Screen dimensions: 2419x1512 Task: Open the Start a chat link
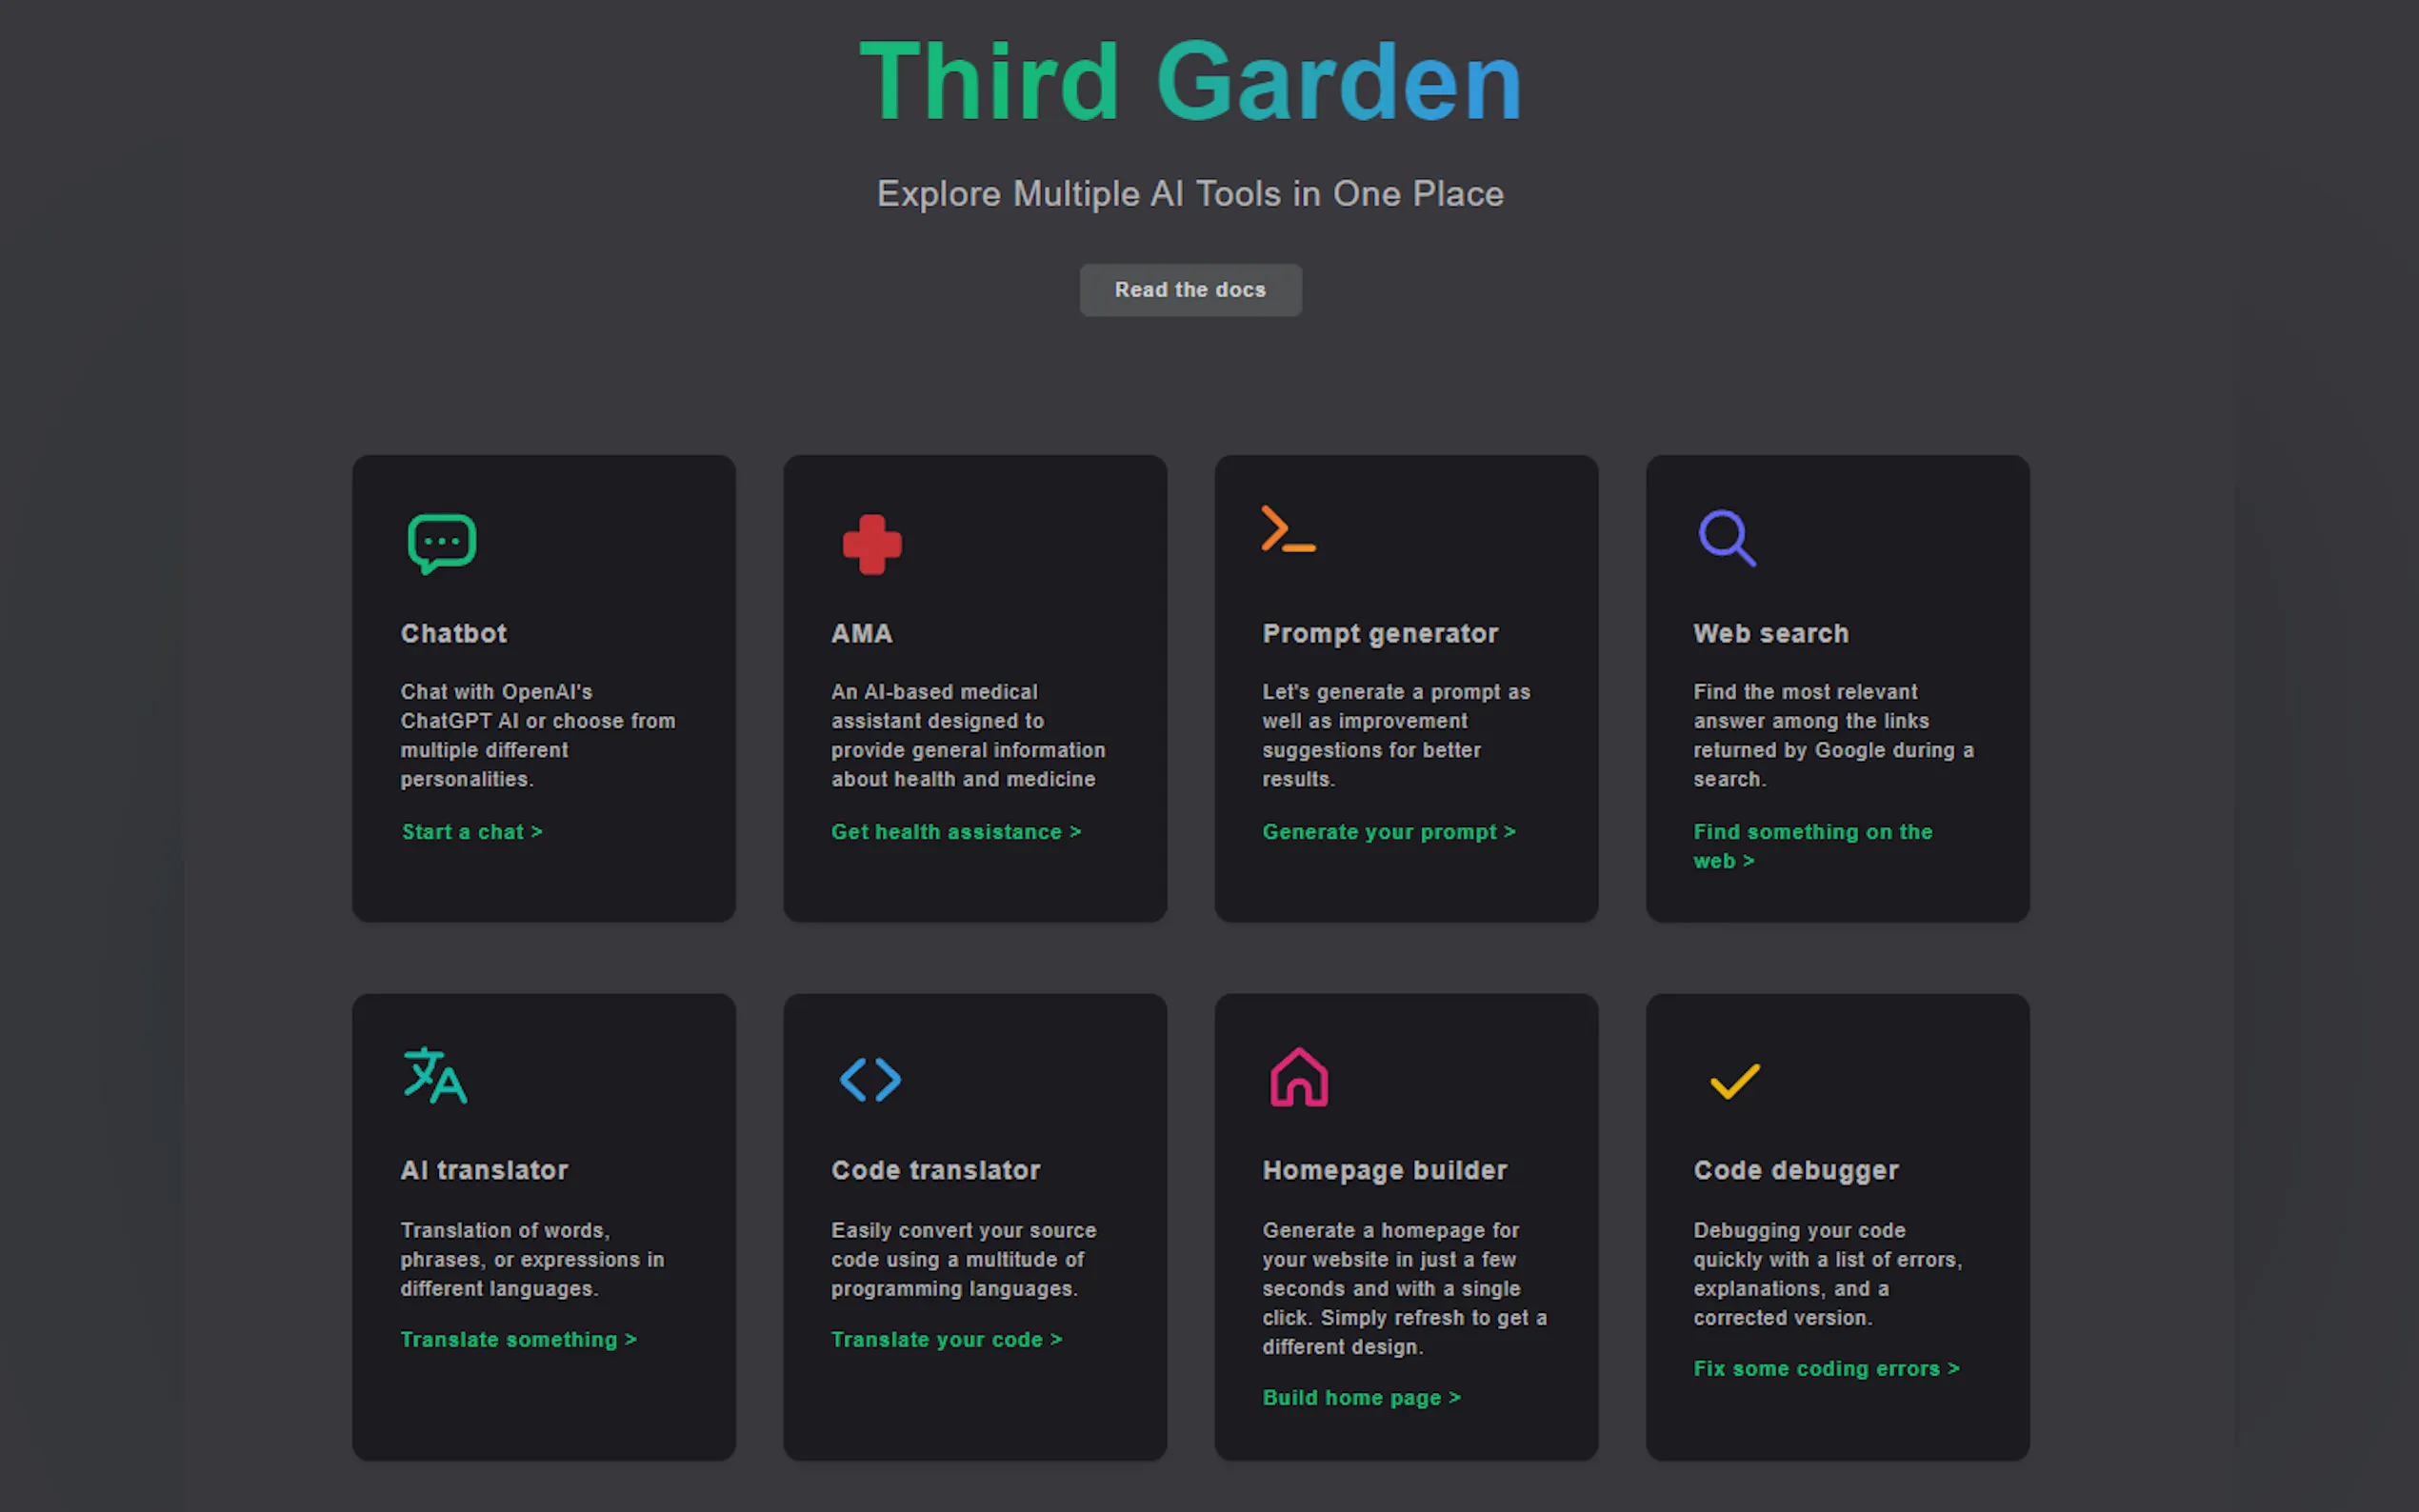(471, 832)
